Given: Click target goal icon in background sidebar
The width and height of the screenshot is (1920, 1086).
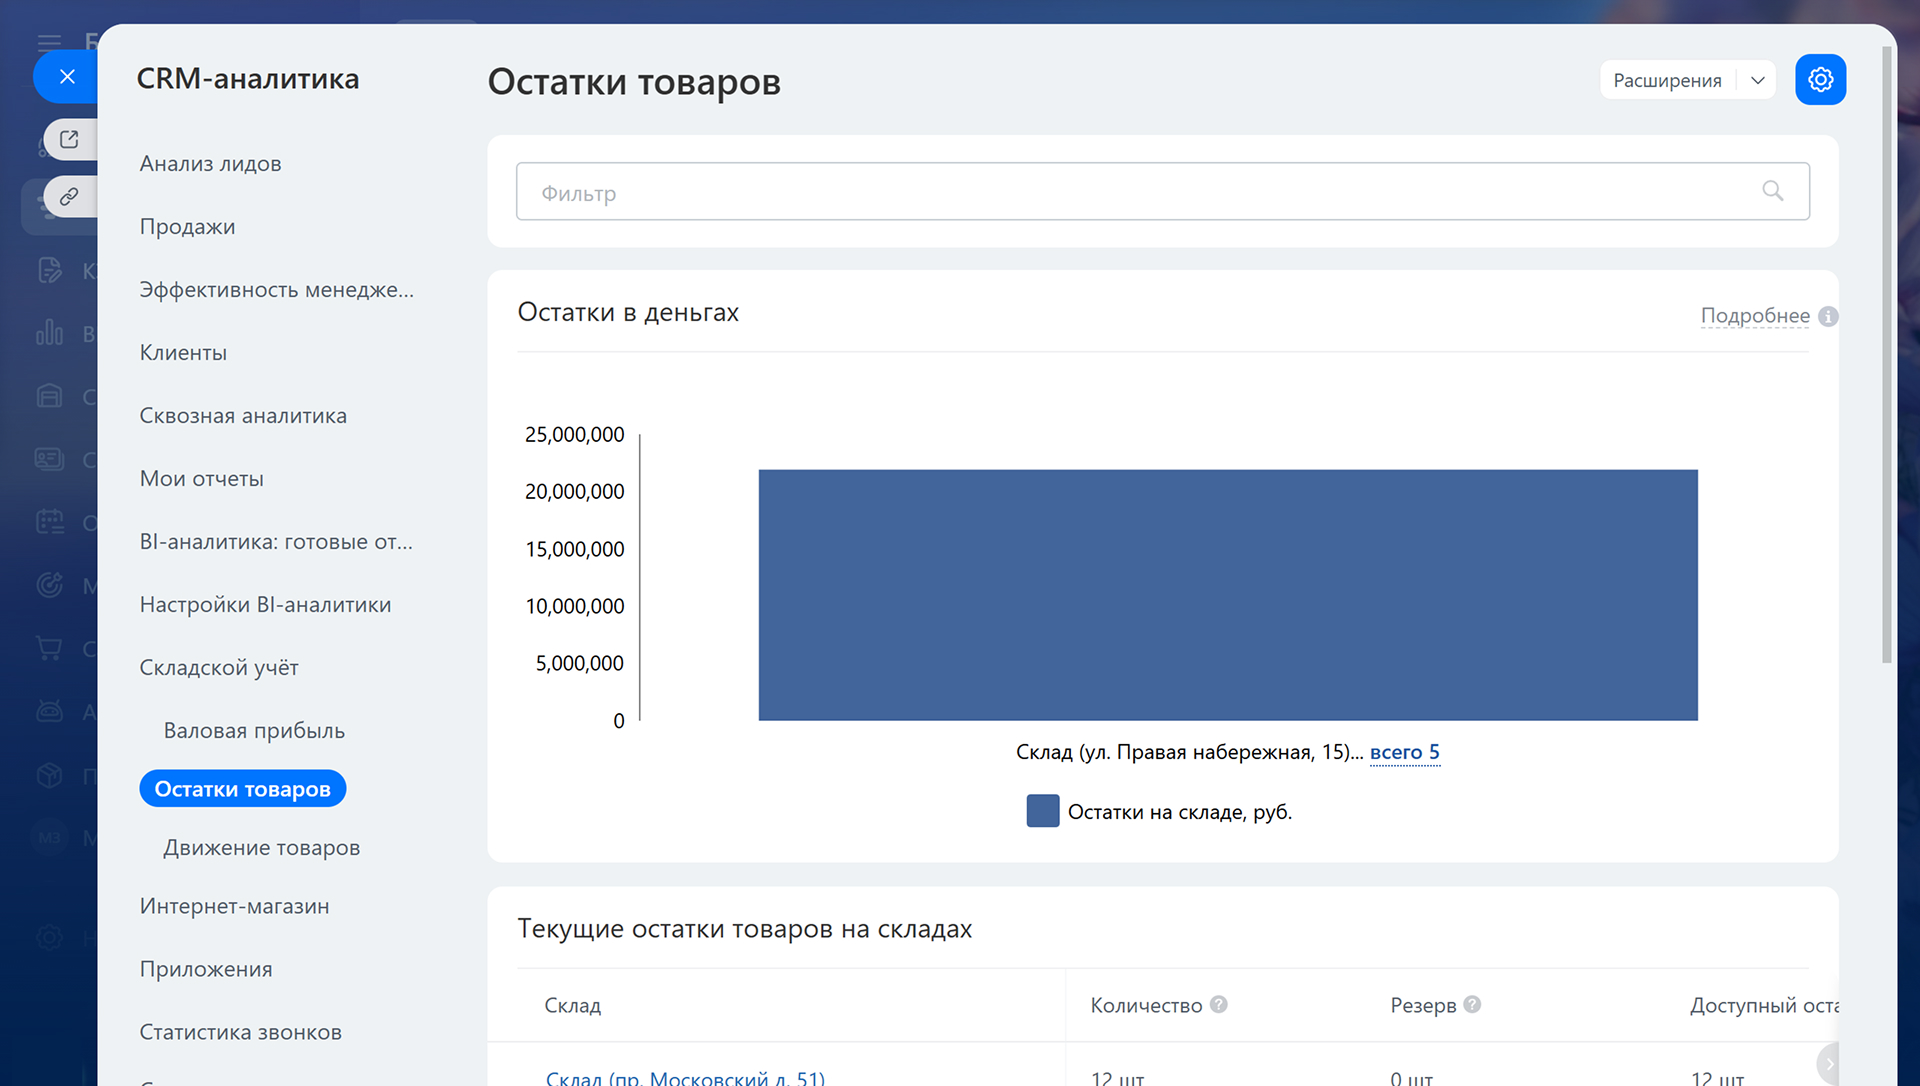Looking at the screenshot, I should (49, 585).
